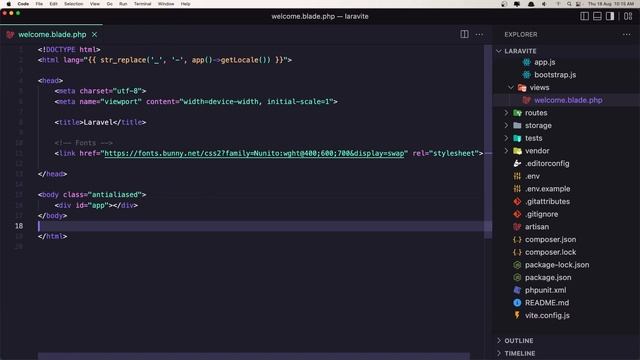Click the routes folder icon

517,113
